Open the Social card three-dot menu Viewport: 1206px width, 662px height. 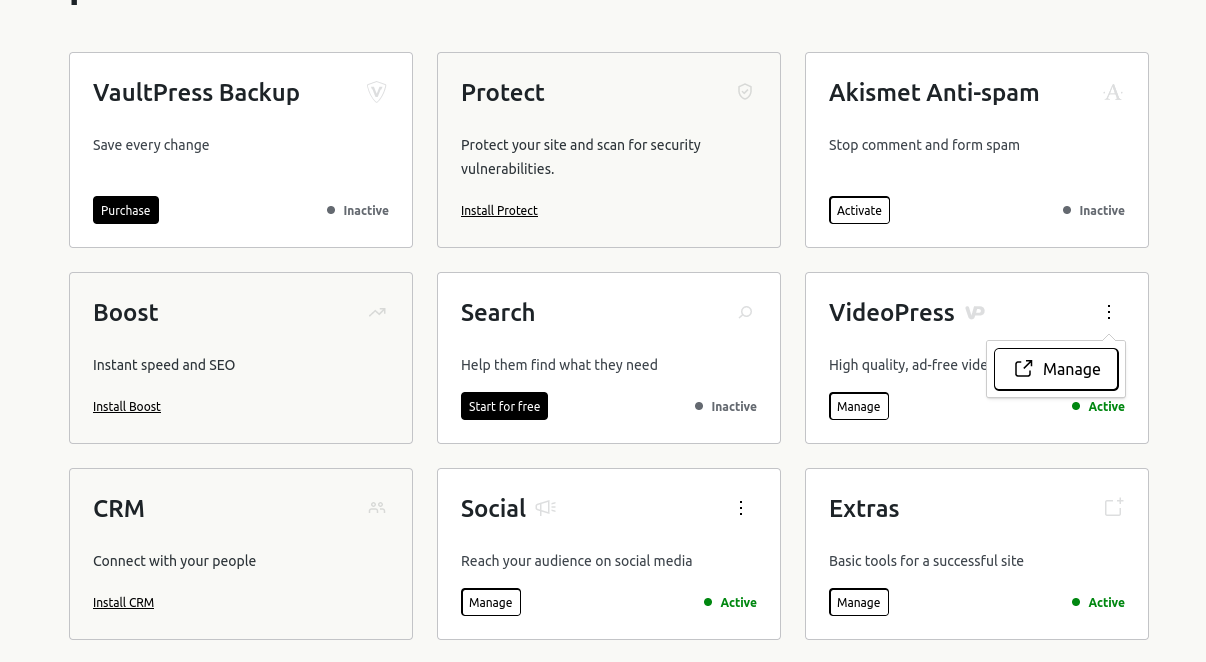tap(741, 508)
